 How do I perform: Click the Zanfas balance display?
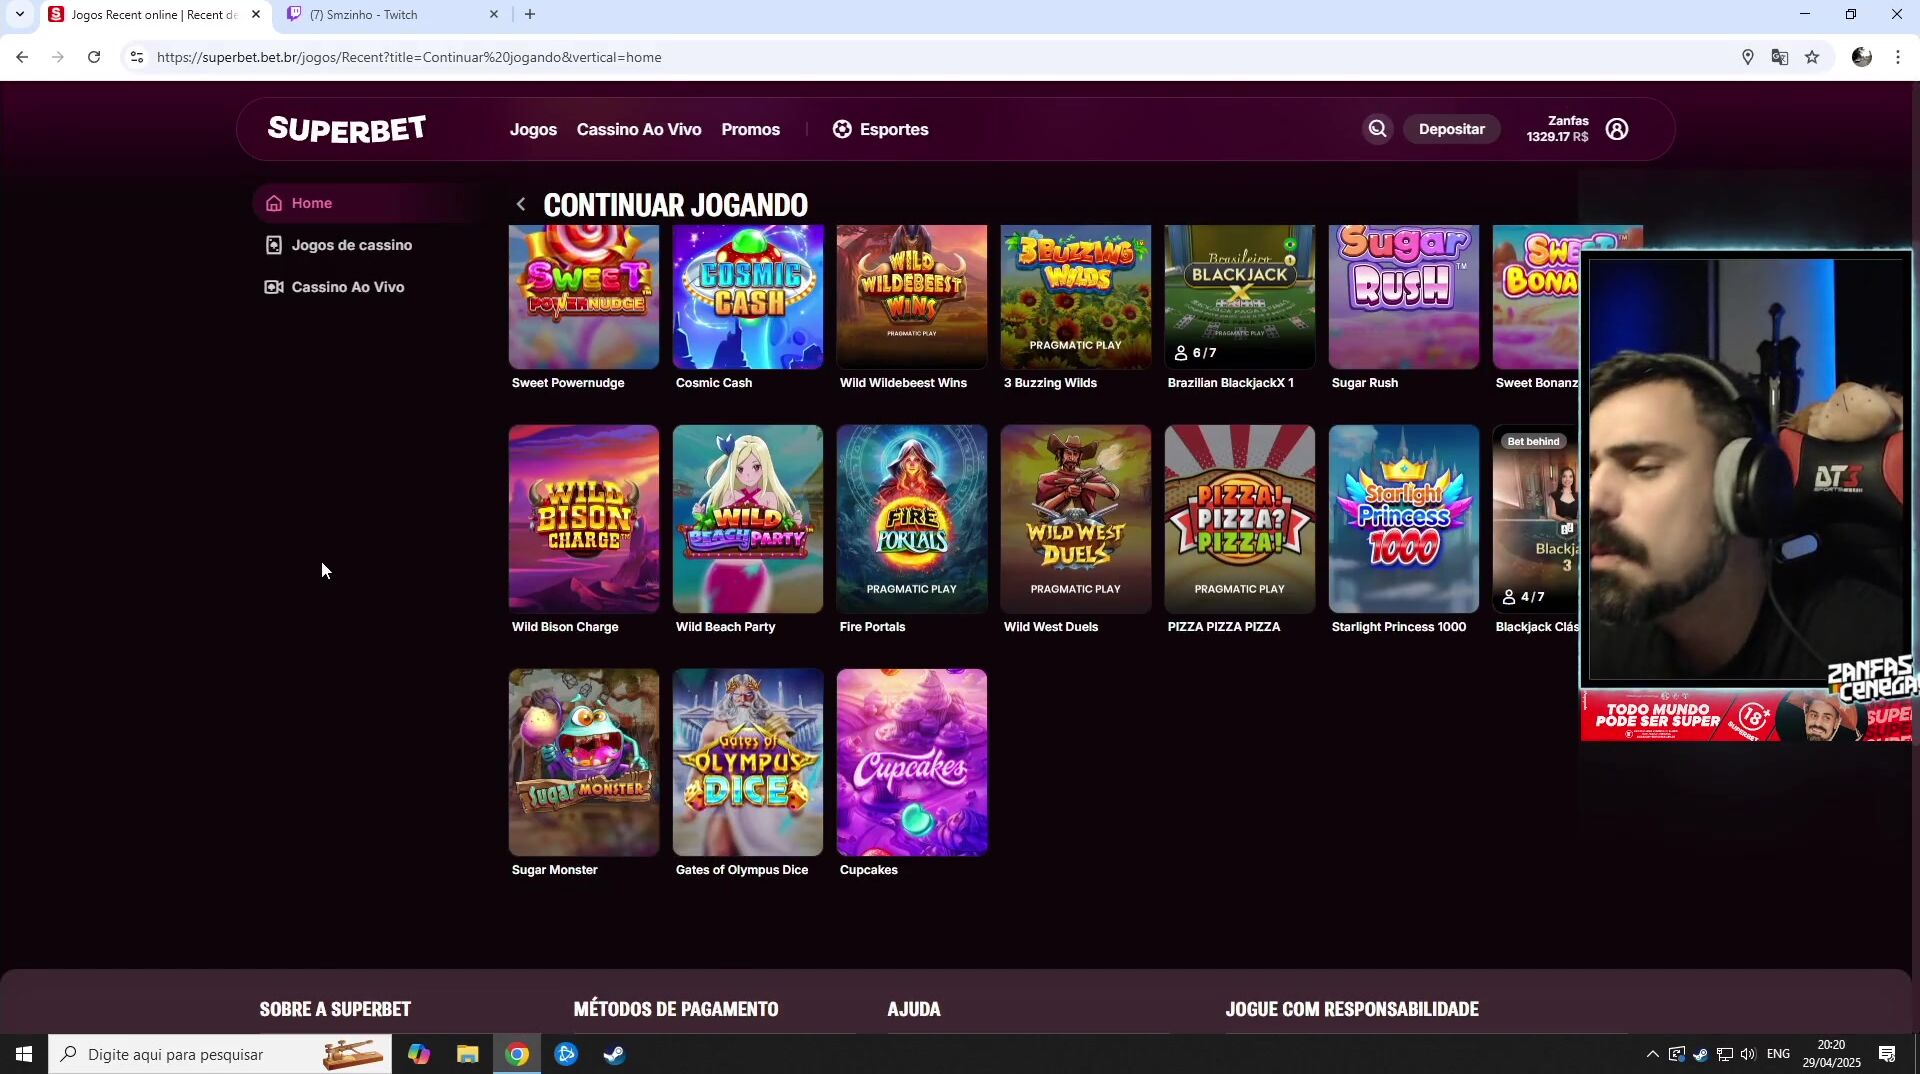(1557, 129)
